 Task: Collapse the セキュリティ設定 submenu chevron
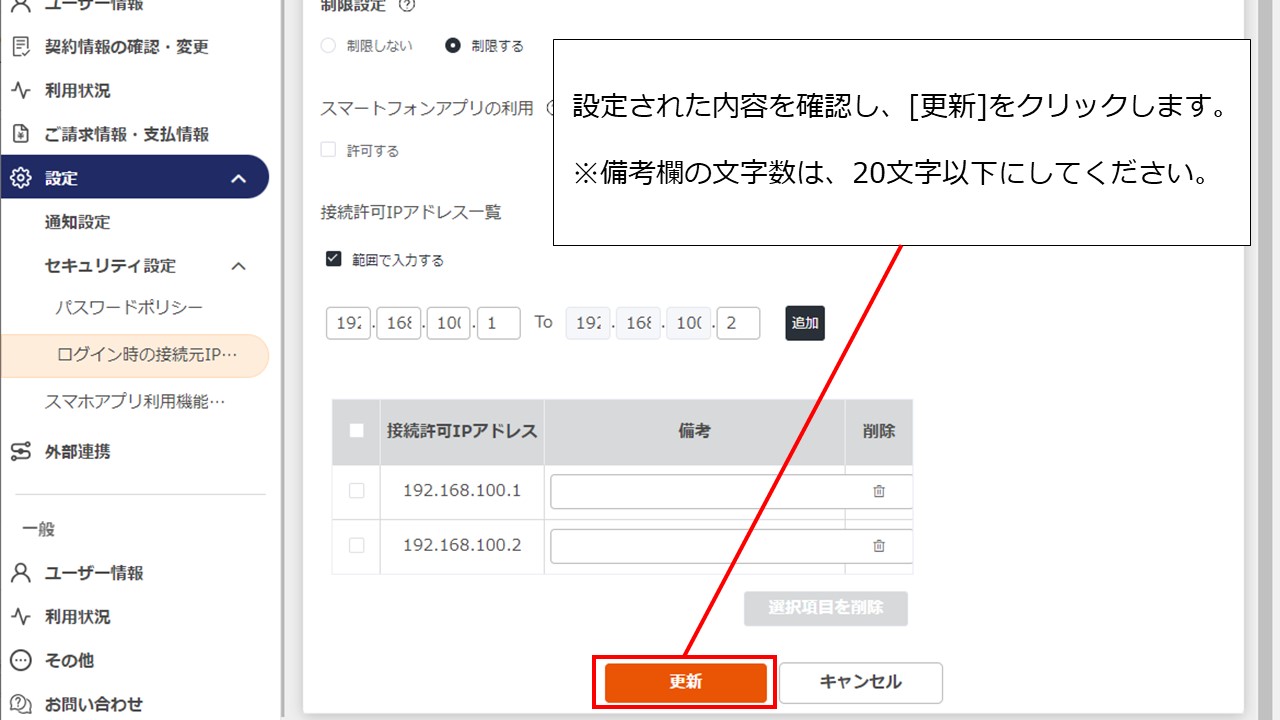coord(239,266)
